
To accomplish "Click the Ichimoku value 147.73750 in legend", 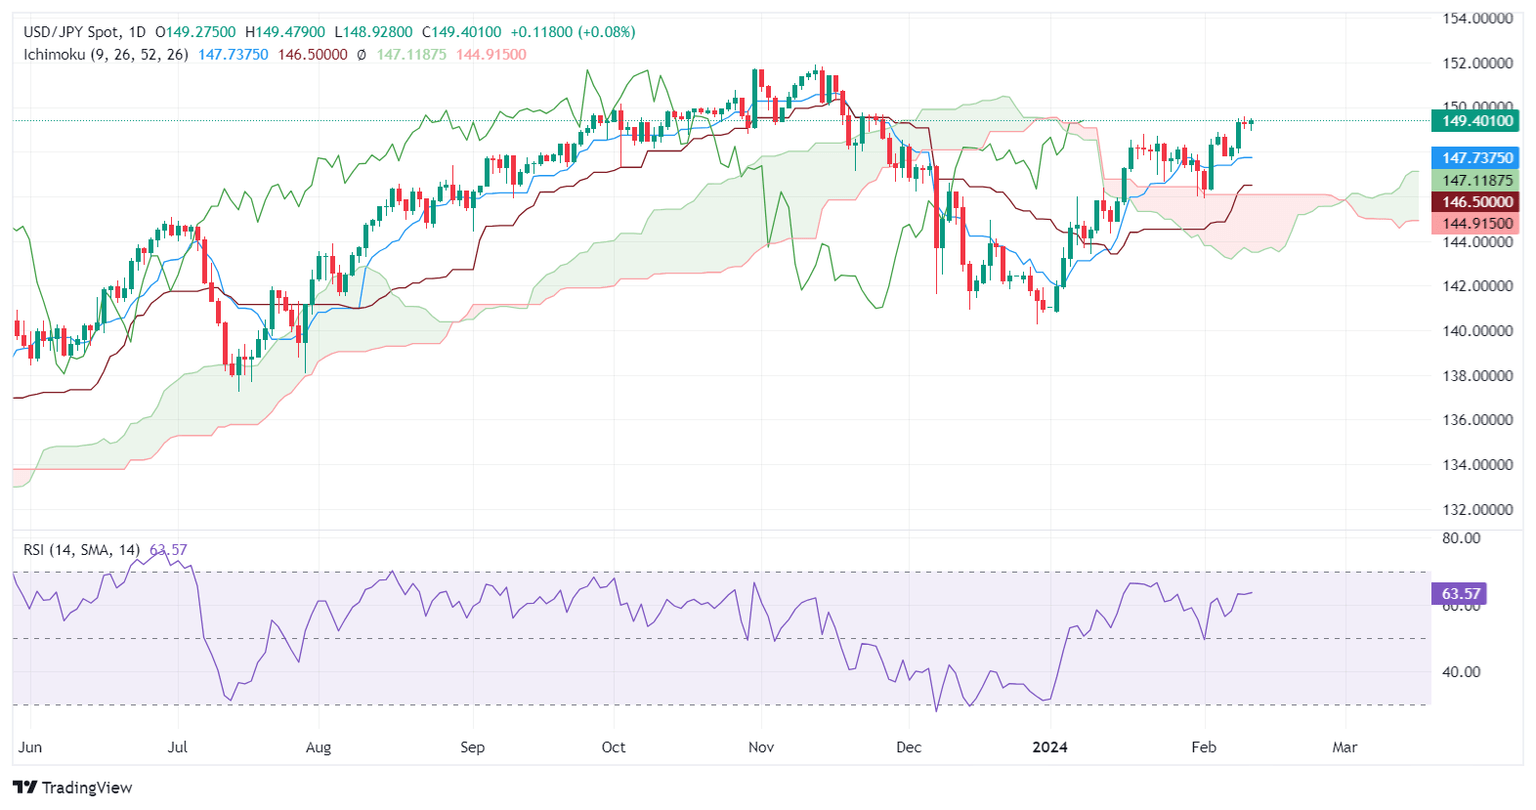I will (x=233, y=54).
